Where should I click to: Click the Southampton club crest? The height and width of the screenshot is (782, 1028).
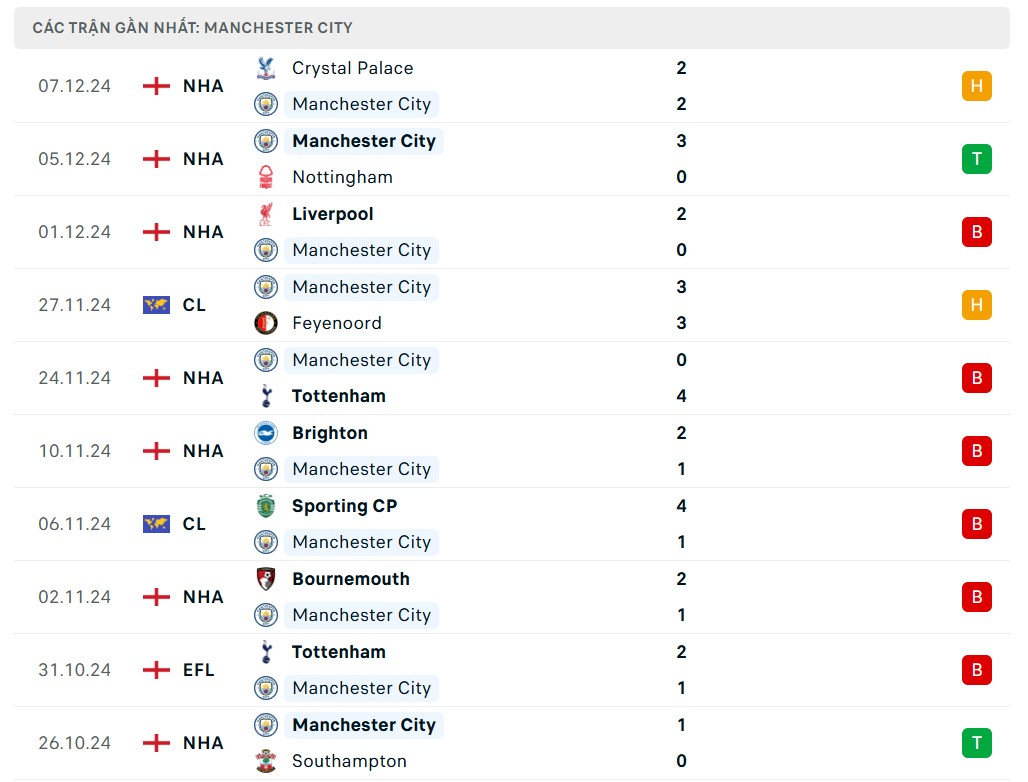coord(265,761)
